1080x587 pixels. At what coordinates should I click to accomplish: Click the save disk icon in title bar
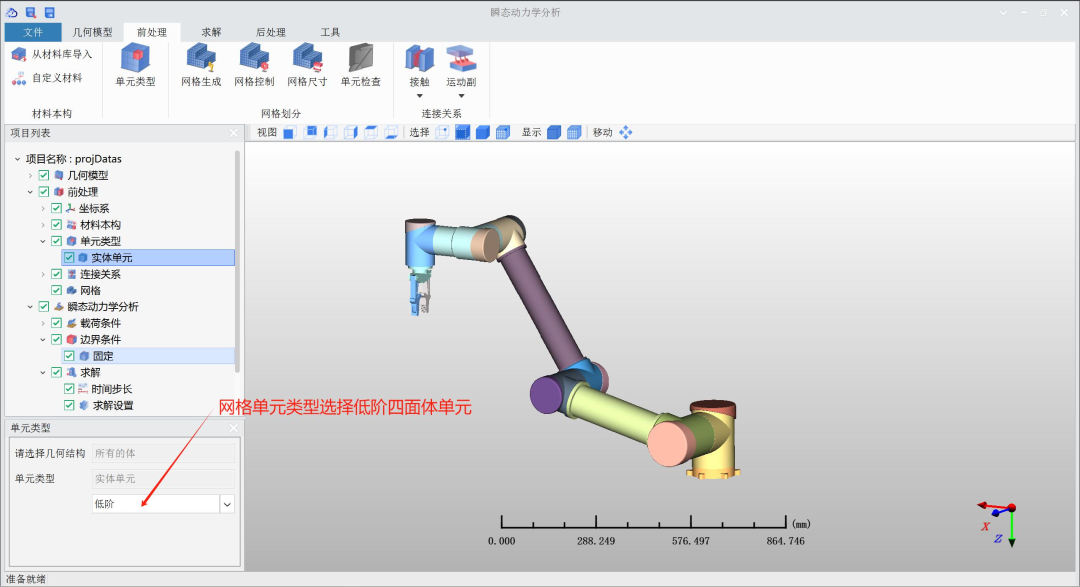pos(50,12)
